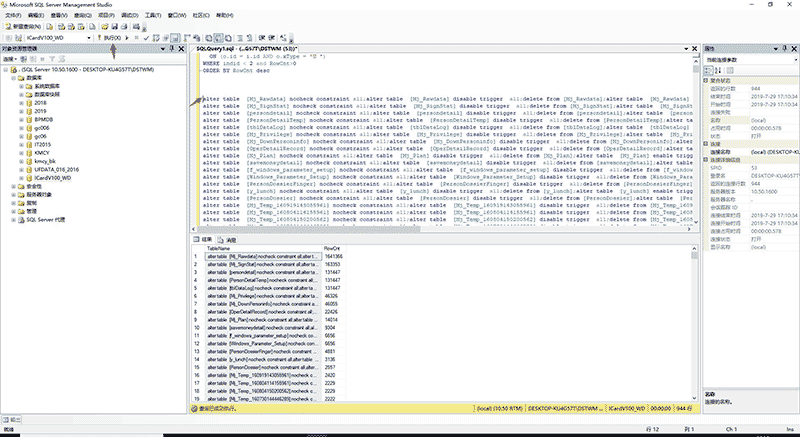Open the database selector ICardV100_WD dropdown

(x=89, y=38)
